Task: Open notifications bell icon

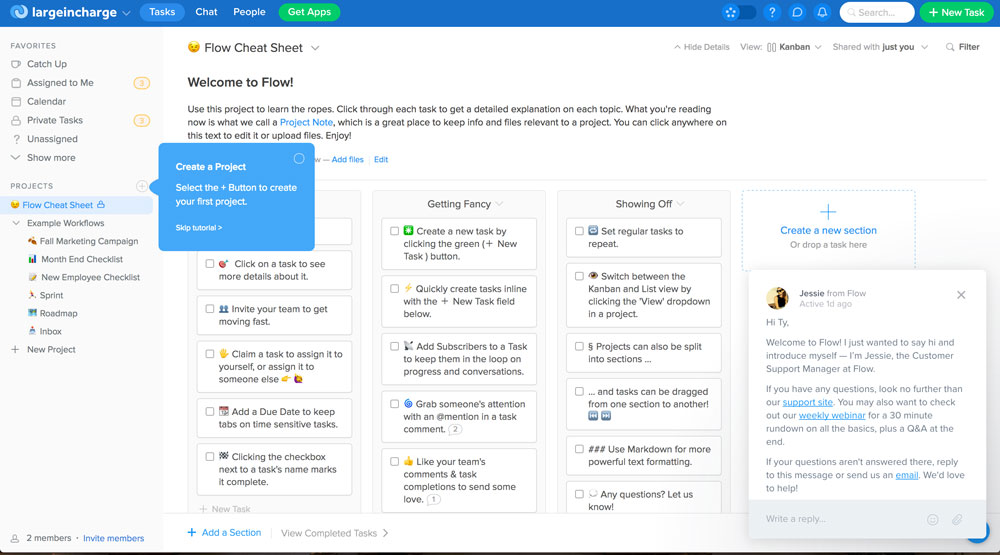Action: pos(823,12)
